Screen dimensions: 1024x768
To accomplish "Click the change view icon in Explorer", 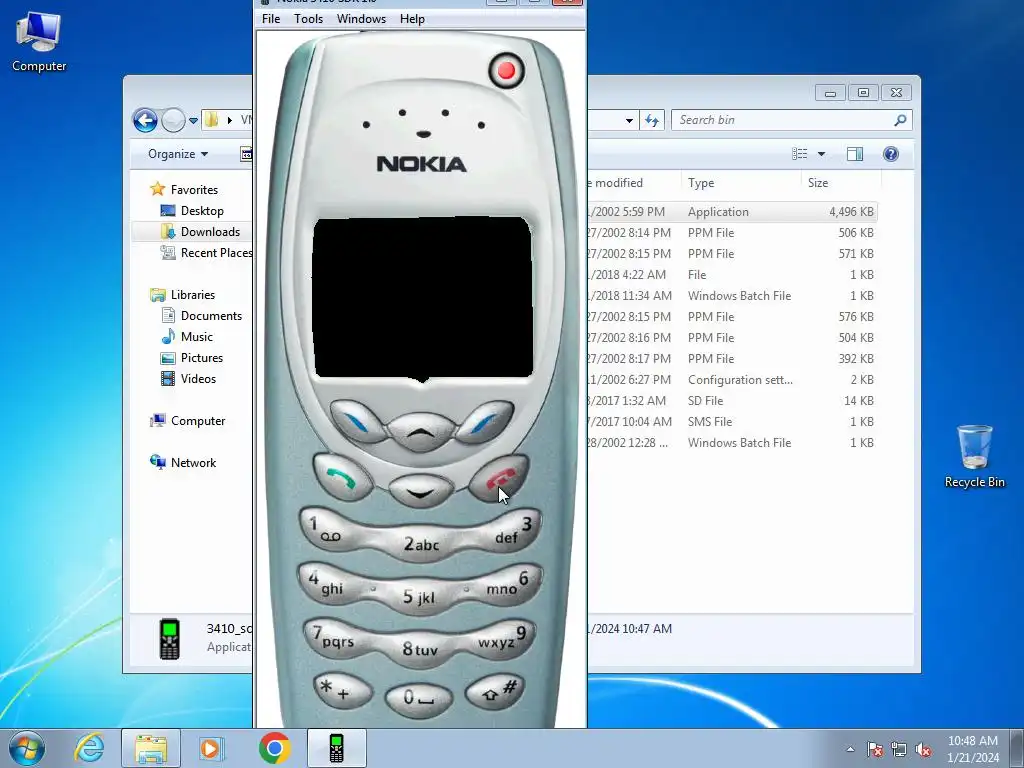I will point(800,154).
